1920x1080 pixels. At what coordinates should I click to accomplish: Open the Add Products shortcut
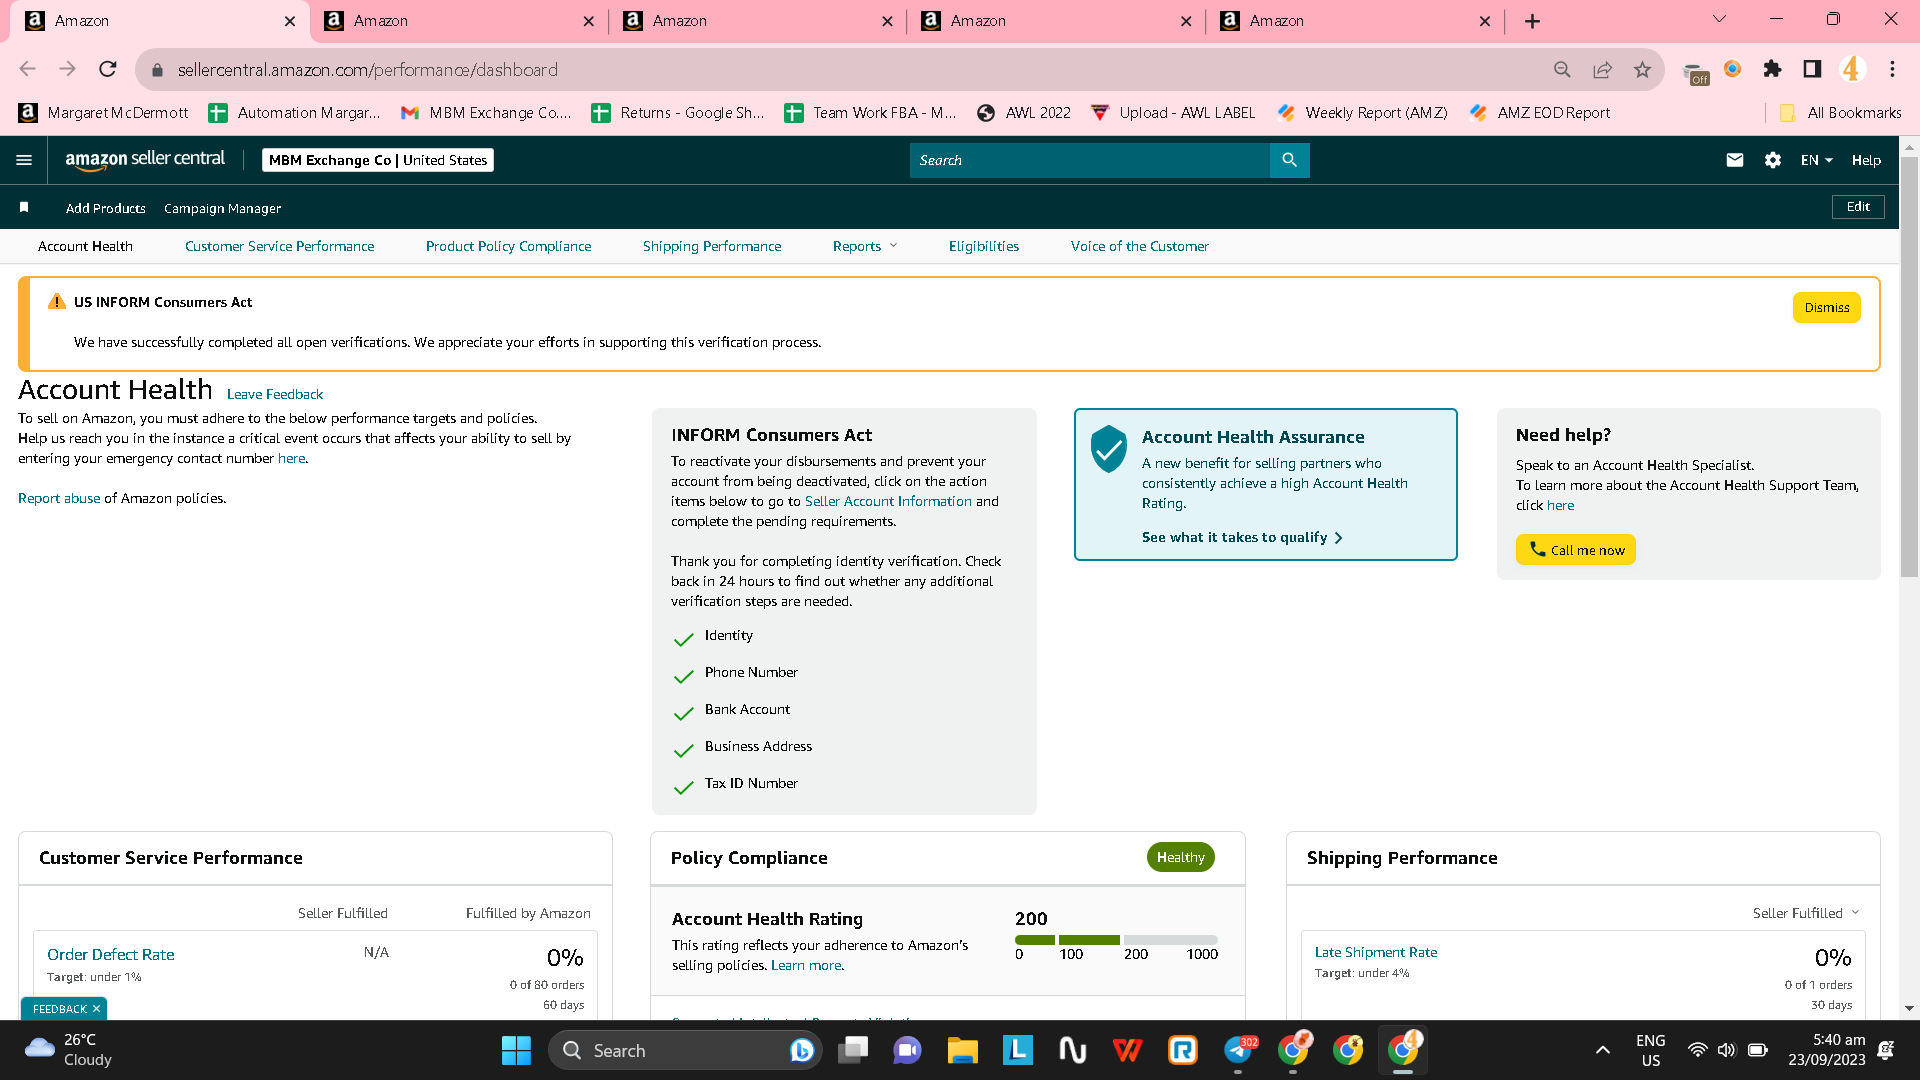pyautogui.click(x=106, y=208)
